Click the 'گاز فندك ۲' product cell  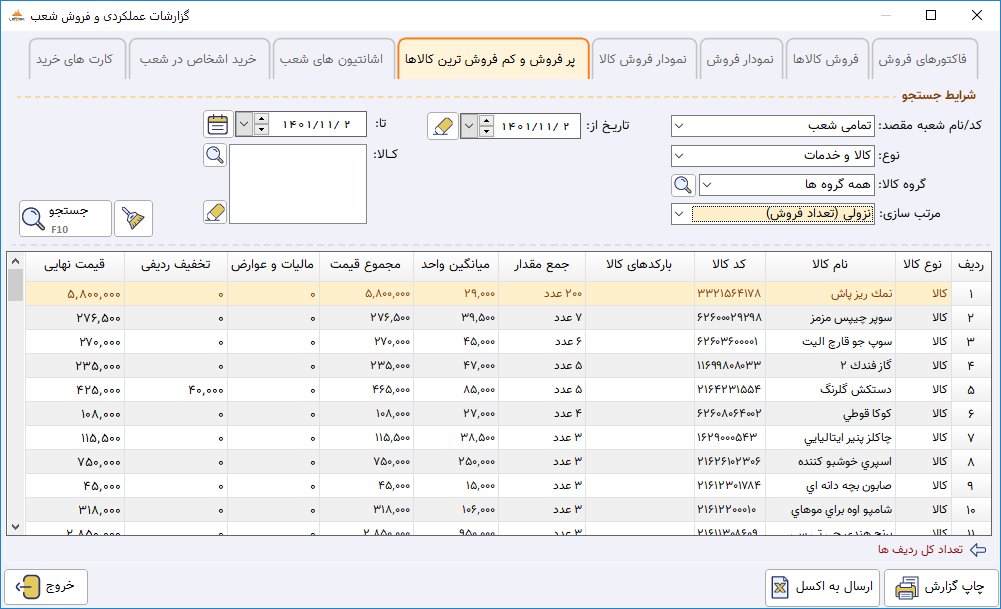tap(829, 366)
